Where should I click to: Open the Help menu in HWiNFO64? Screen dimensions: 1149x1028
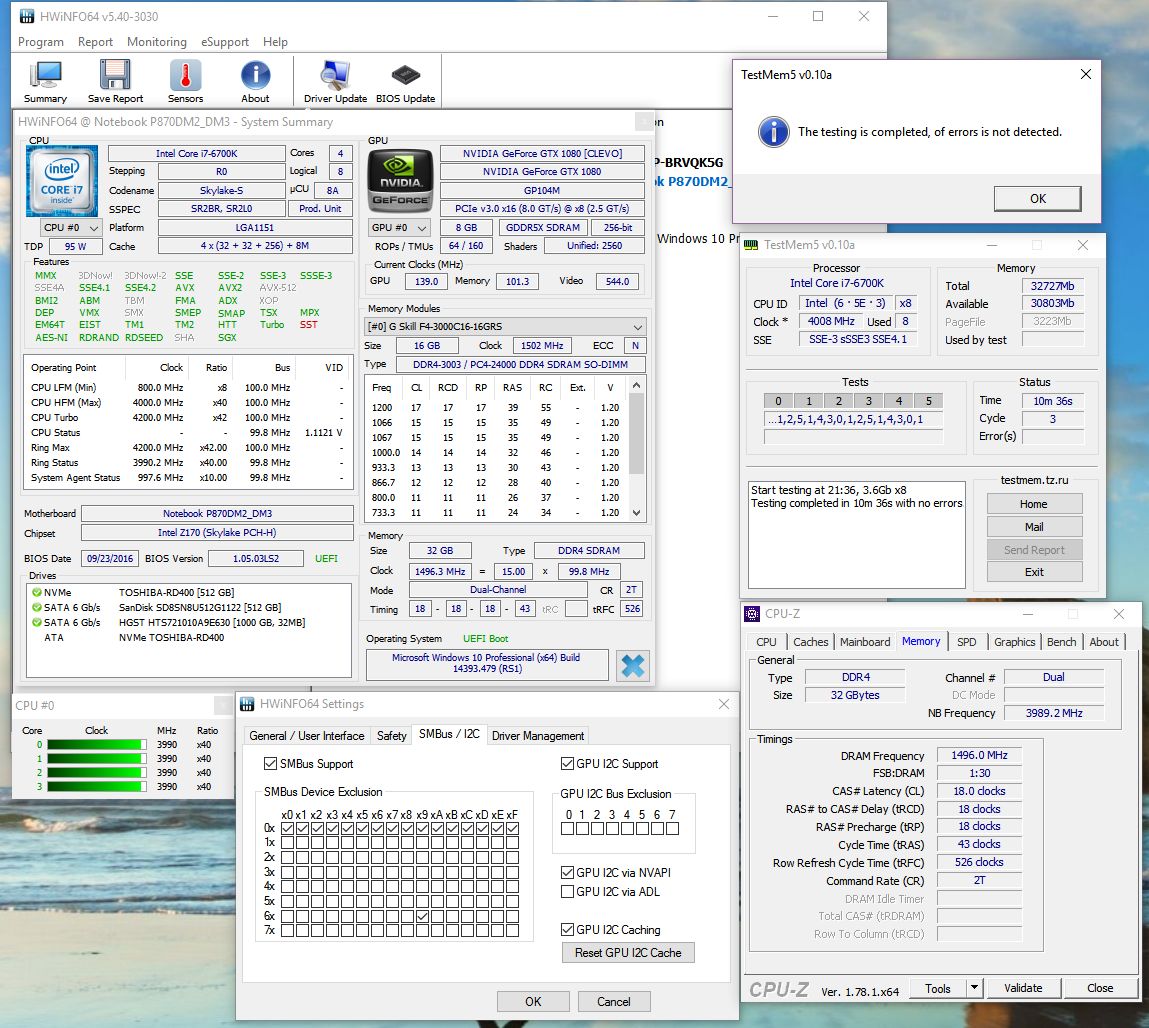tap(276, 42)
